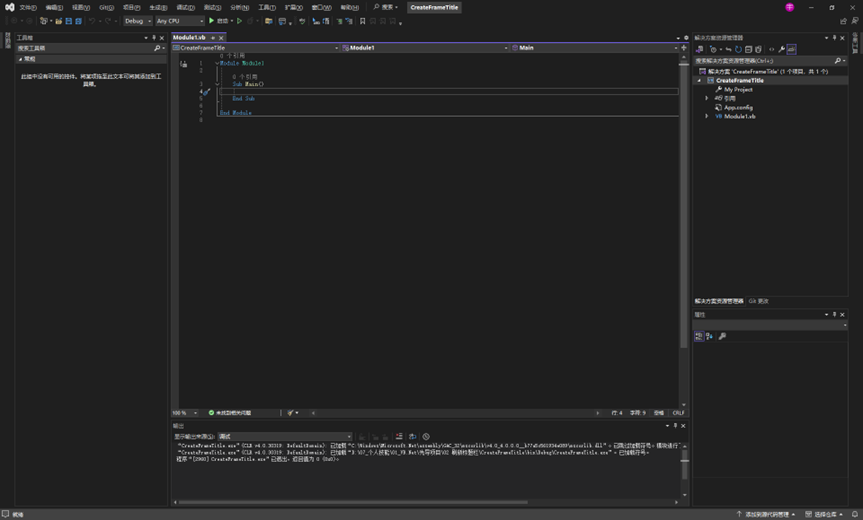Click the Open File folder icon in toolbar

coord(58,21)
